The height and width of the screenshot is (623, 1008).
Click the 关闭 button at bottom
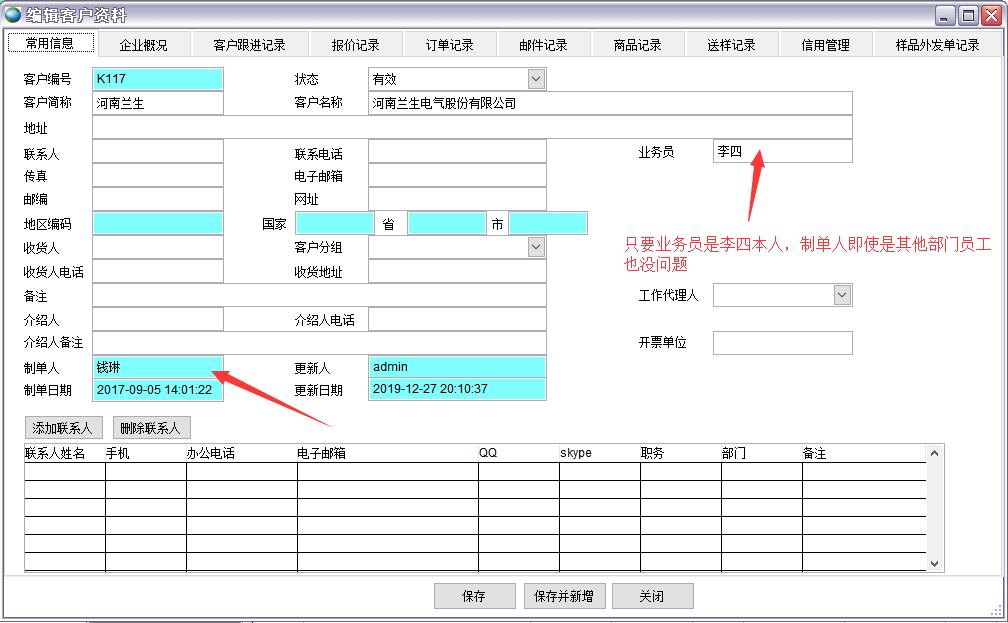click(652, 596)
